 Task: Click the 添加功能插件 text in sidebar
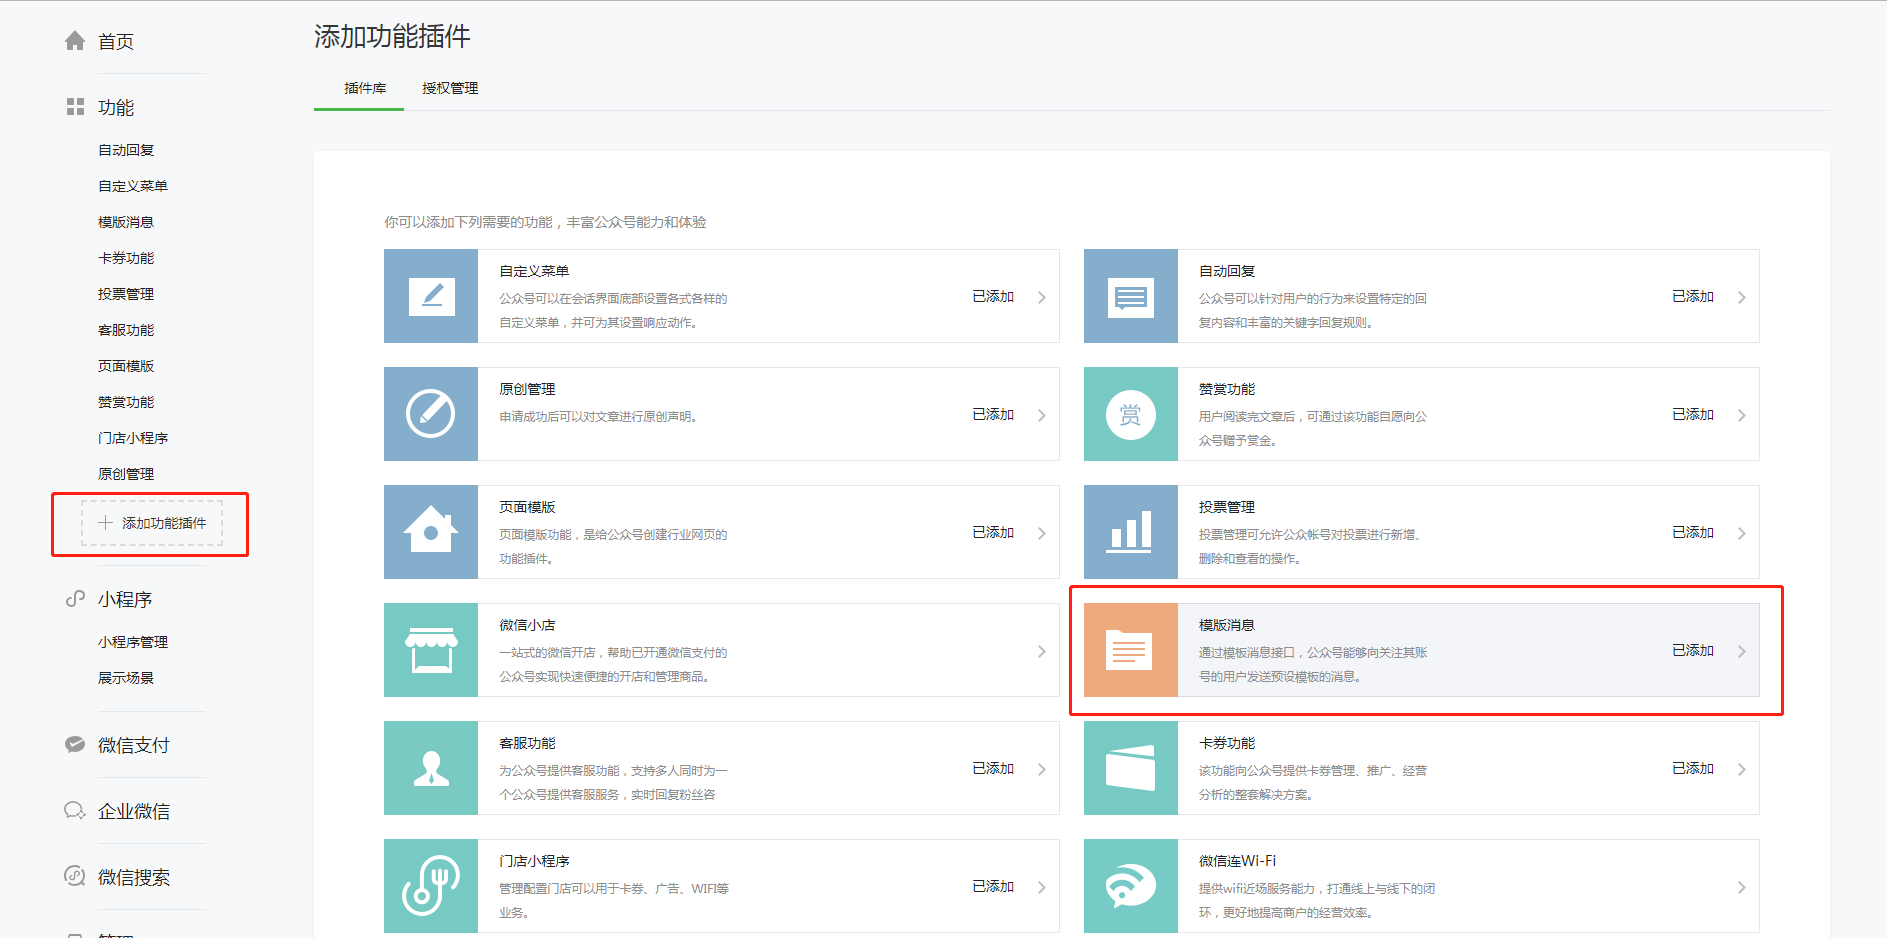pyautogui.click(x=164, y=523)
